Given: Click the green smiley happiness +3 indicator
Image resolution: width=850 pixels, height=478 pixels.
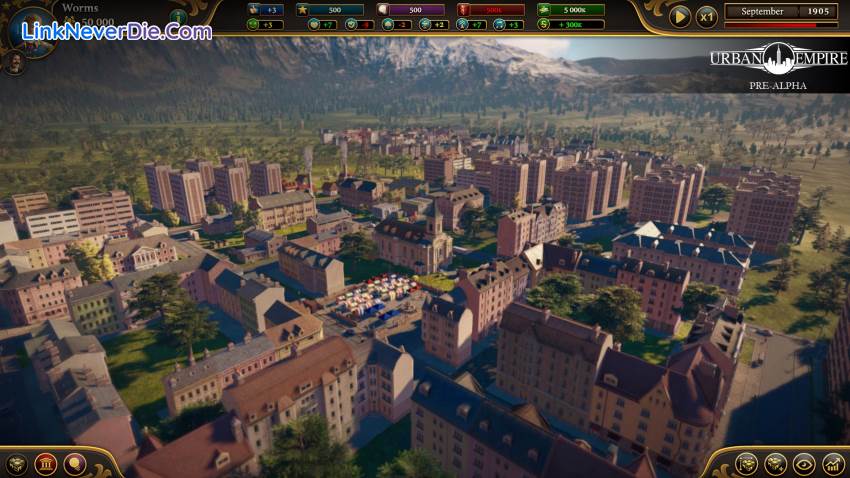Looking at the screenshot, I should click(266, 24).
